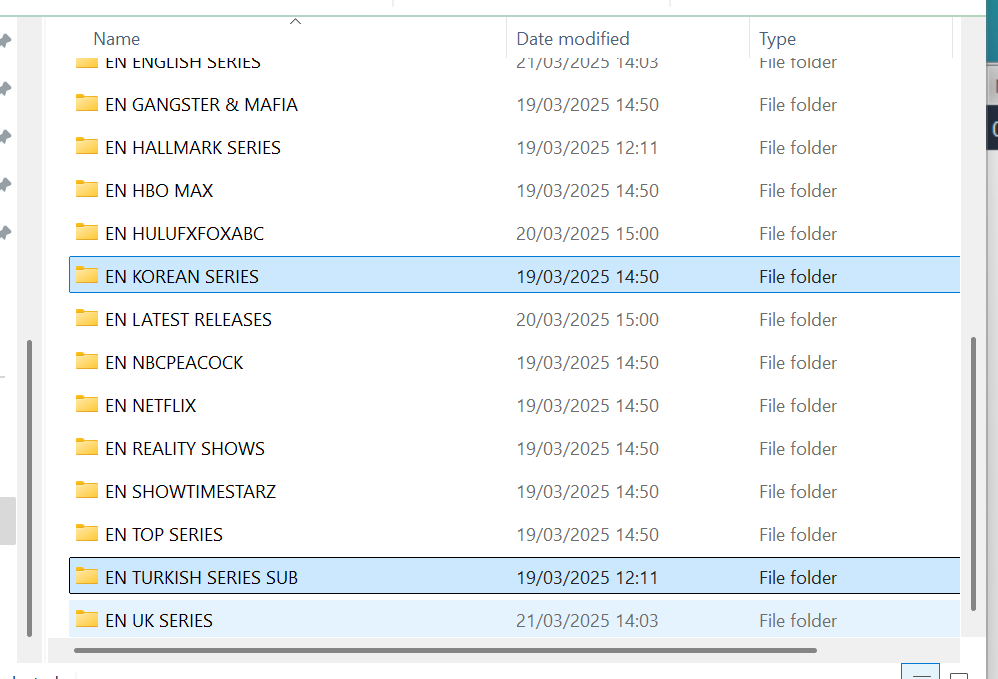Select the folder icon next to EN NETFLIX

click(87, 405)
